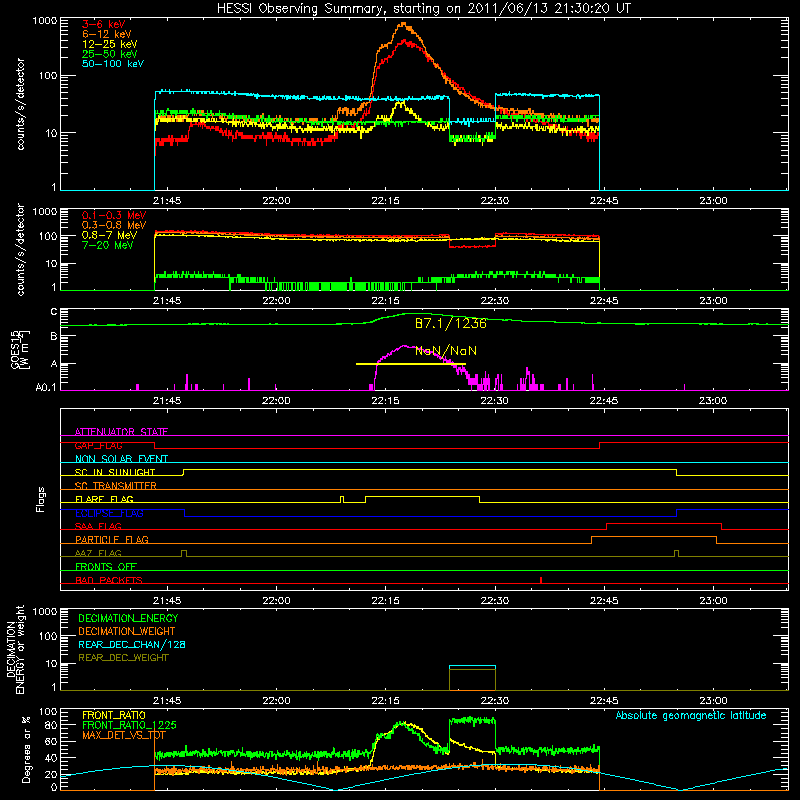The image size is (800, 800).
Task: Click the Absolute geomagnetic latitude label
Action: [x=691, y=716]
